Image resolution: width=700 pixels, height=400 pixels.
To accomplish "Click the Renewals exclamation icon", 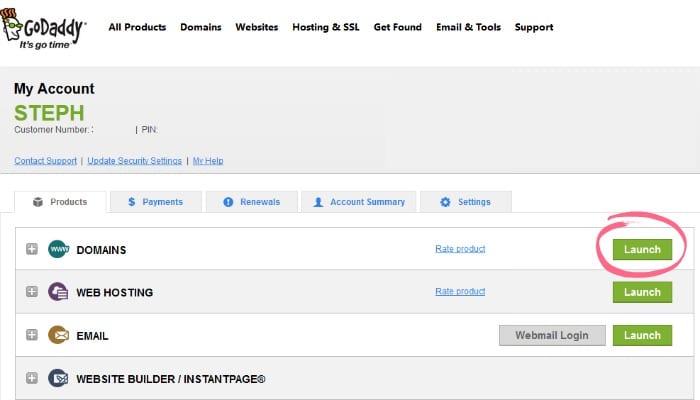I will click(228, 202).
